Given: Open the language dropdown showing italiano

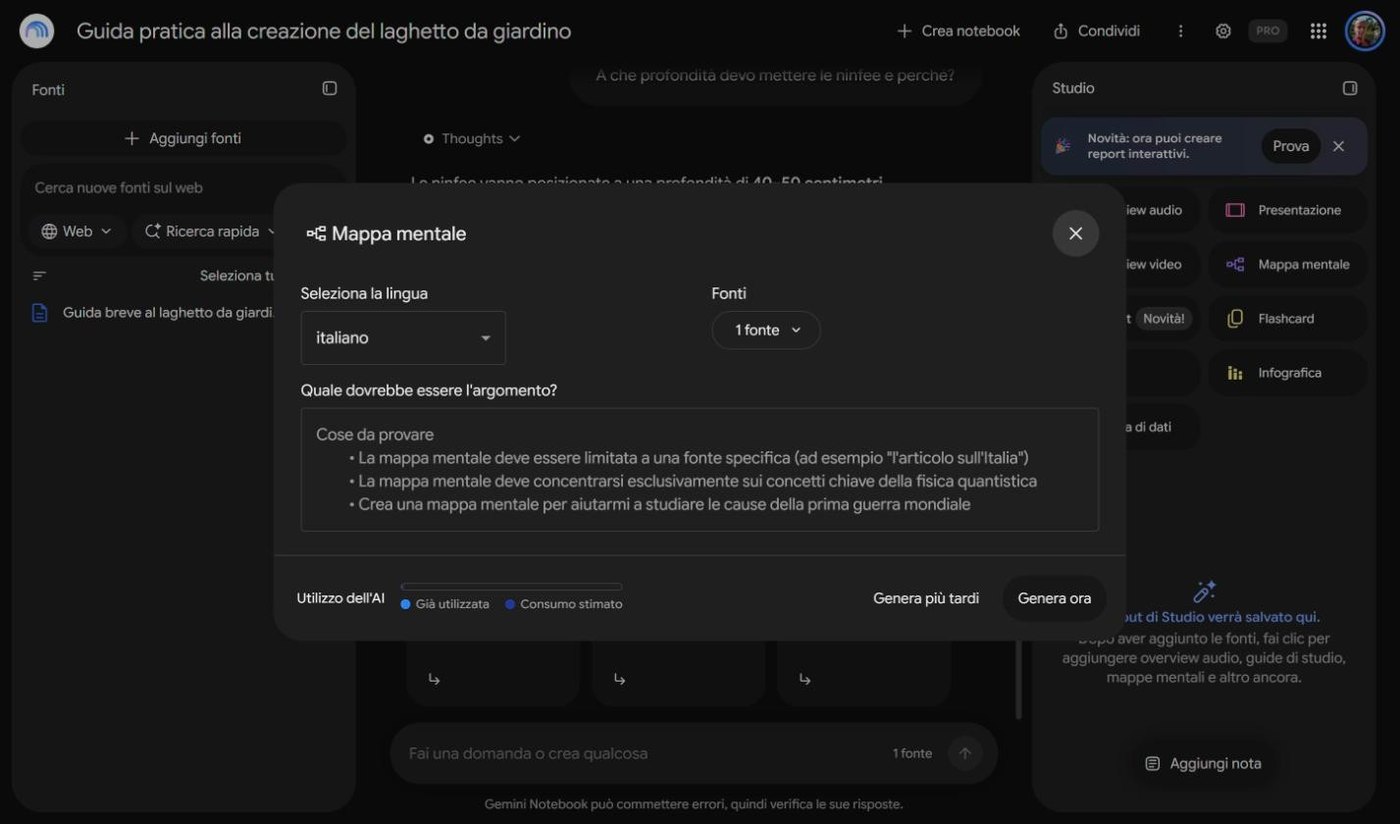Looking at the screenshot, I should click(x=403, y=338).
